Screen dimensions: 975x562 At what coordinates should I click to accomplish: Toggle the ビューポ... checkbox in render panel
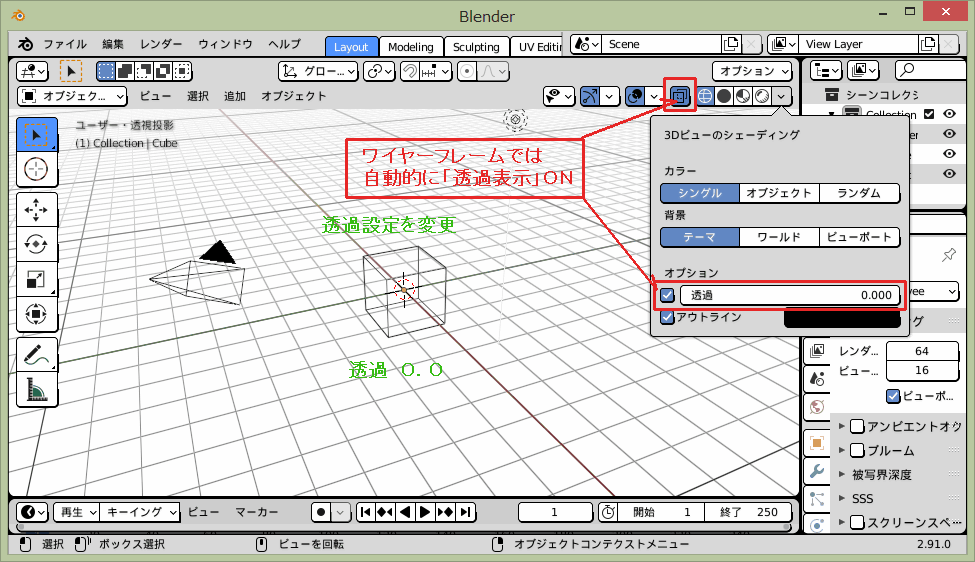tap(893, 396)
